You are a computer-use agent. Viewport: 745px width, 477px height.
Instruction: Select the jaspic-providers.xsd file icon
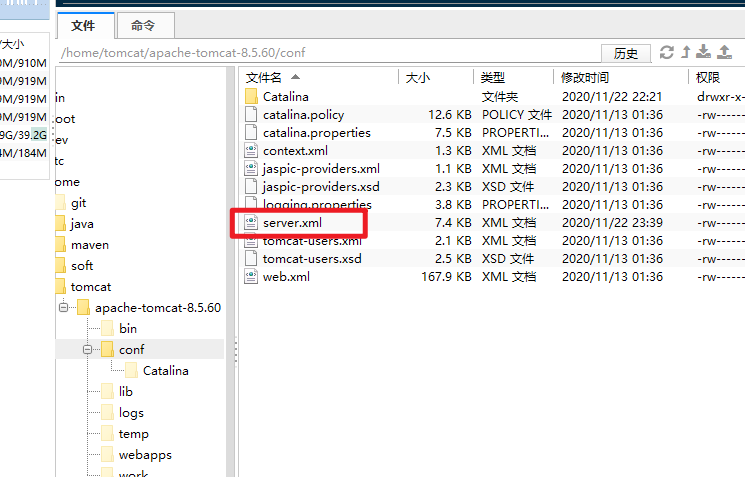(251, 187)
